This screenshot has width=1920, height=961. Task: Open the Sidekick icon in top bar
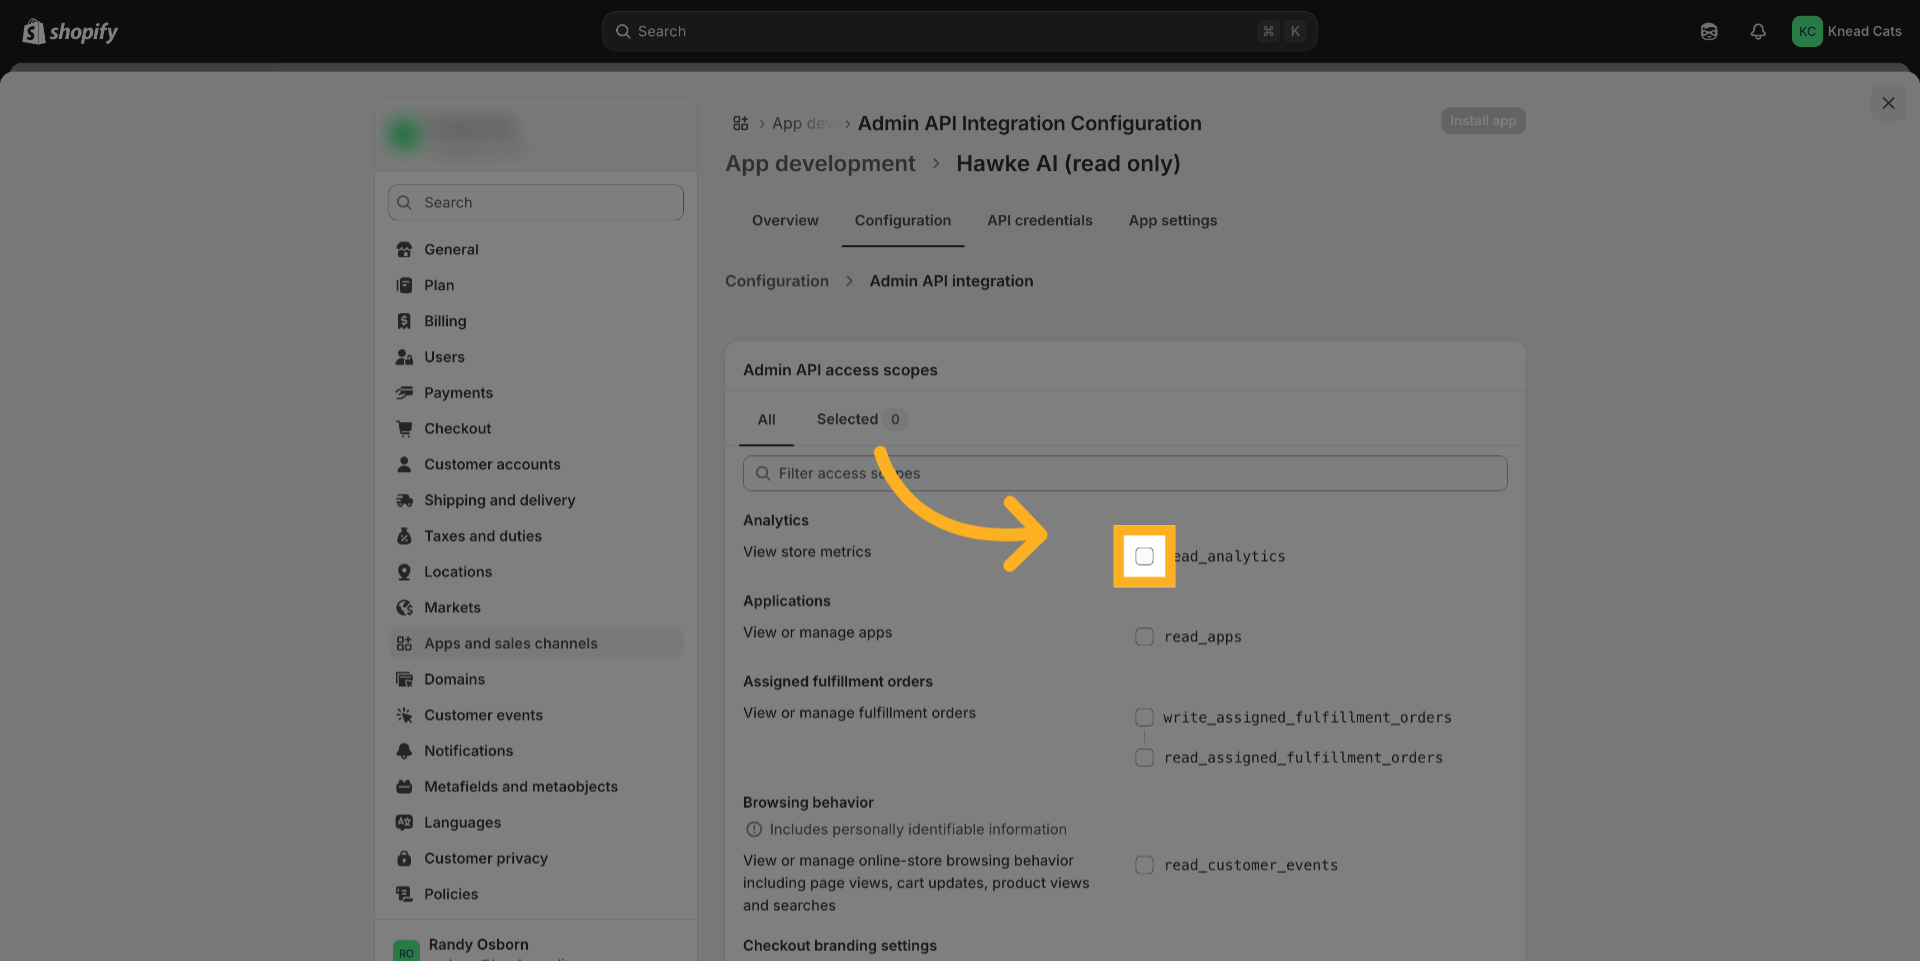(1709, 32)
